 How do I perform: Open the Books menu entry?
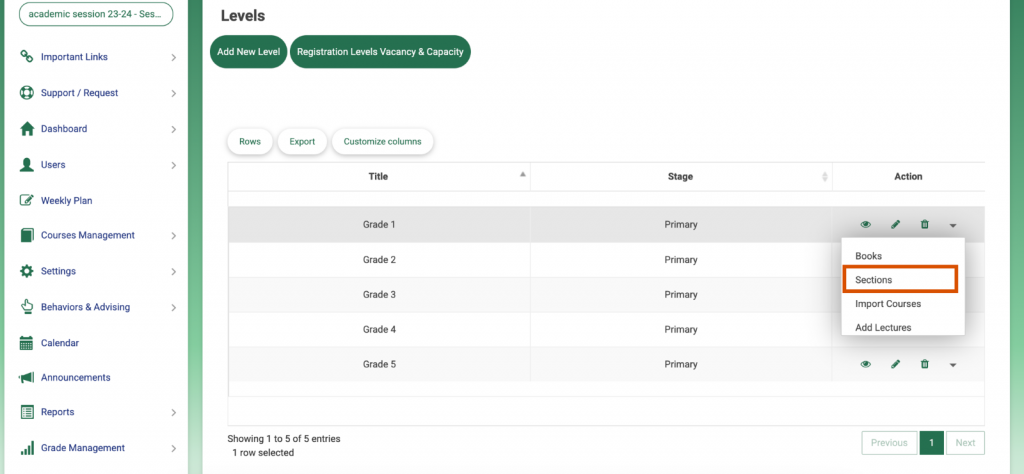869,256
